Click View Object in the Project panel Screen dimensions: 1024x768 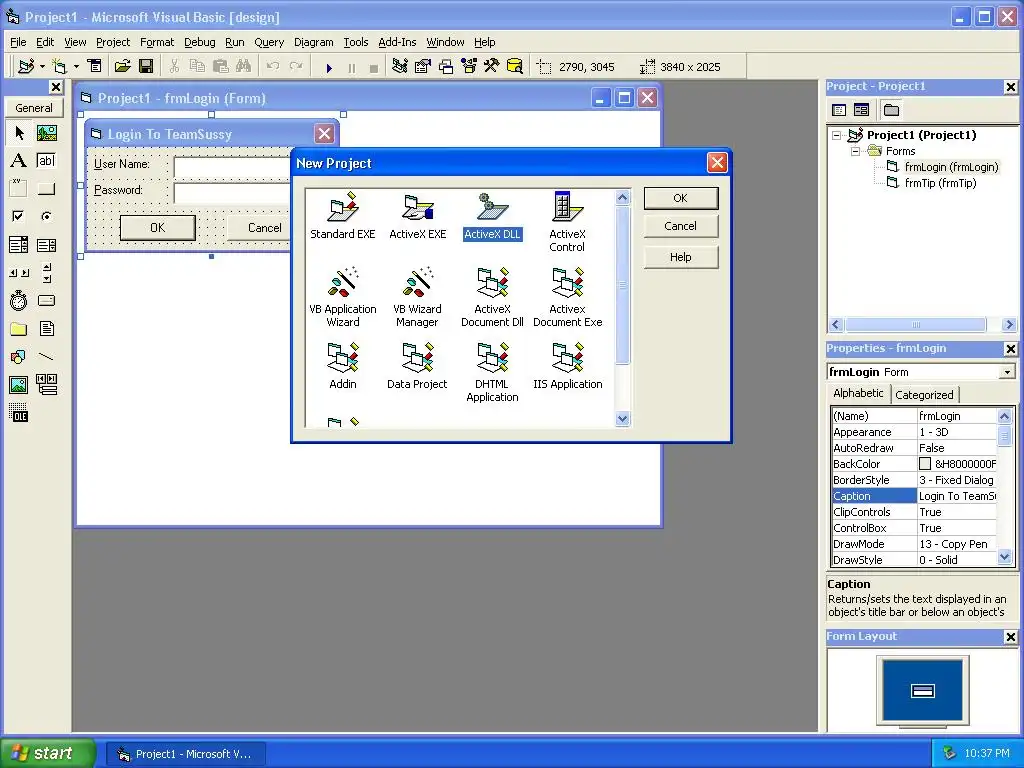[x=861, y=110]
